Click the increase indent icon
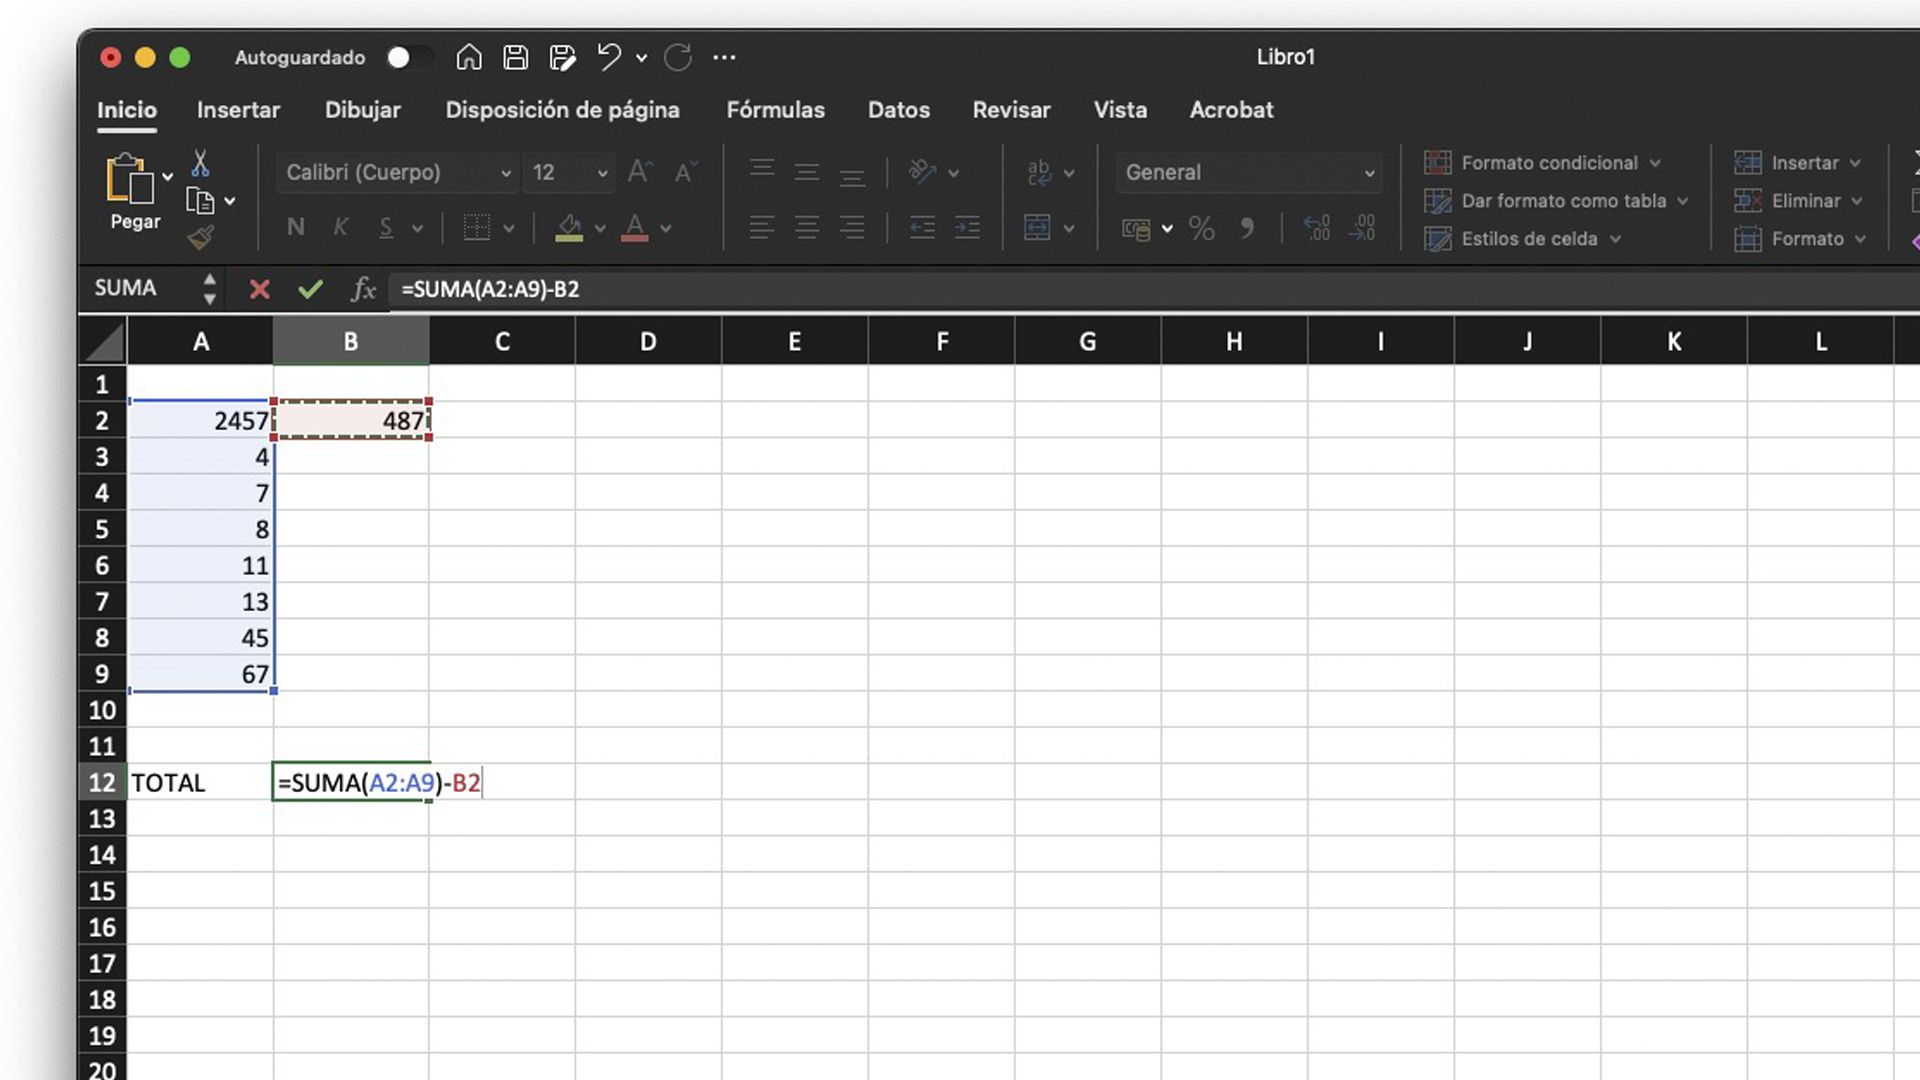 (967, 228)
